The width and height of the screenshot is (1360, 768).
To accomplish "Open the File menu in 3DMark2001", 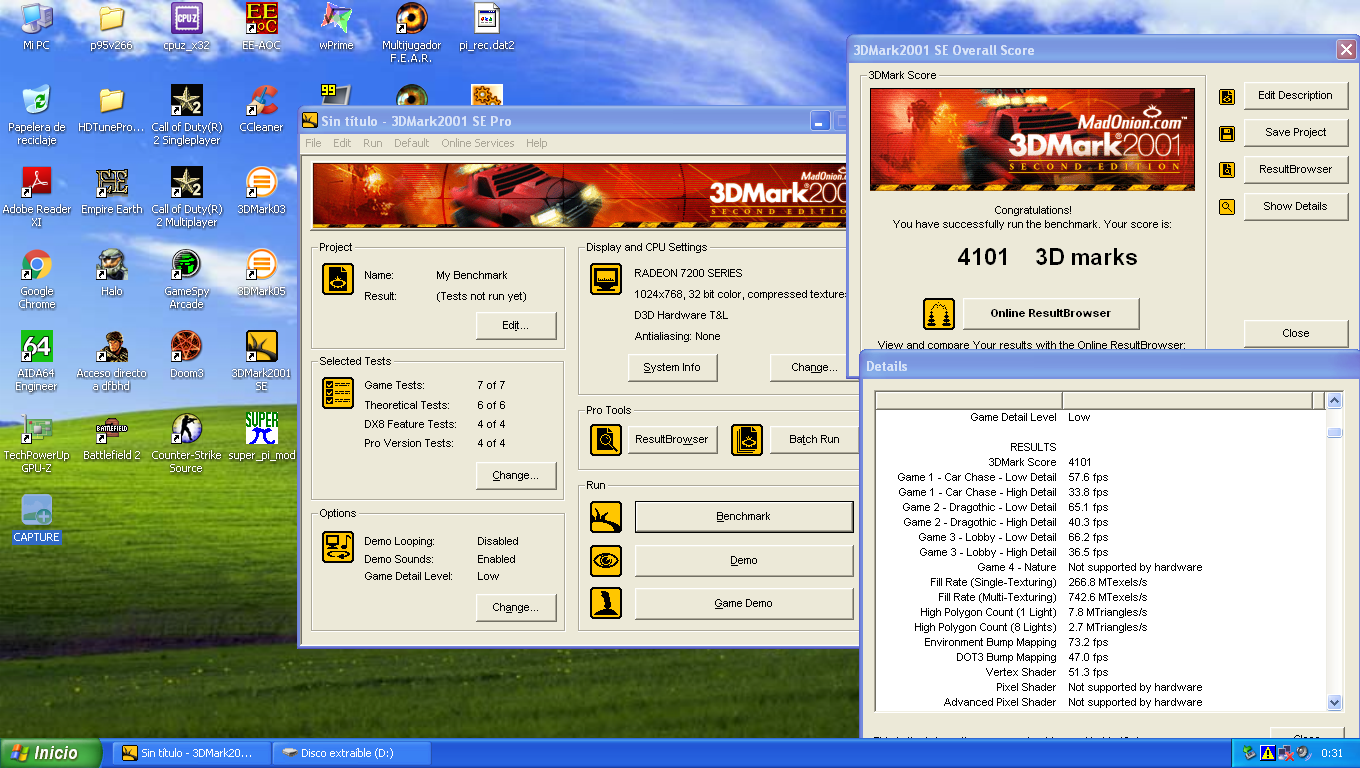I will click(313, 143).
